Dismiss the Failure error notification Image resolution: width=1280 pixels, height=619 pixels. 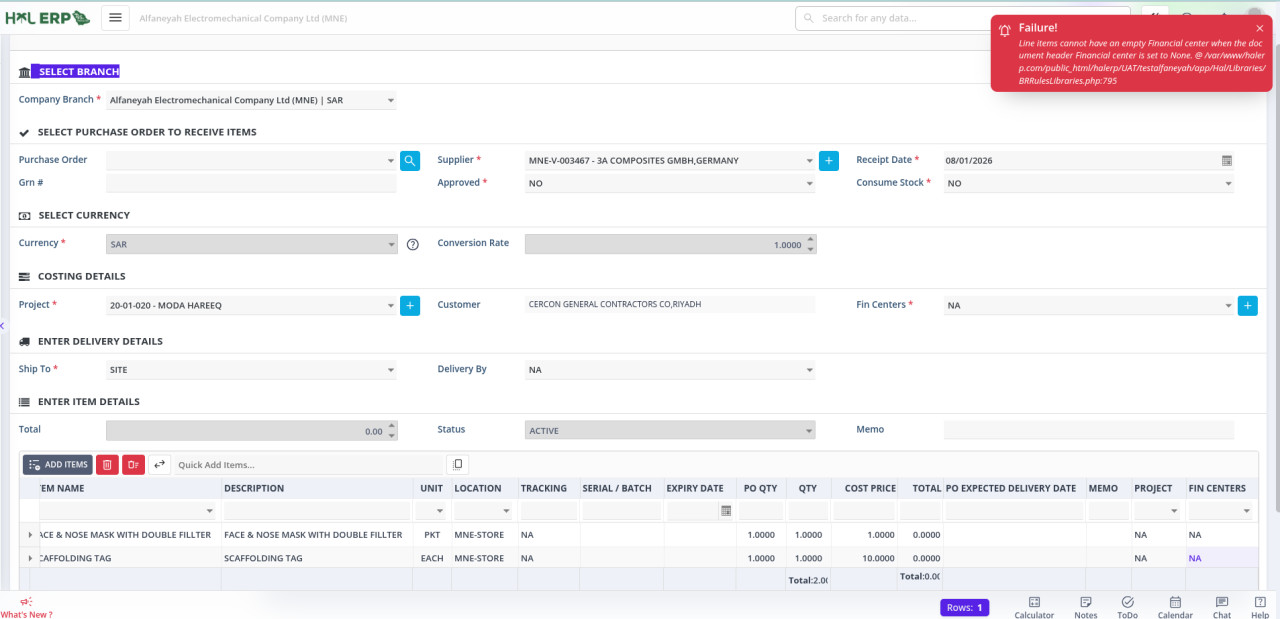click(1259, 29)
